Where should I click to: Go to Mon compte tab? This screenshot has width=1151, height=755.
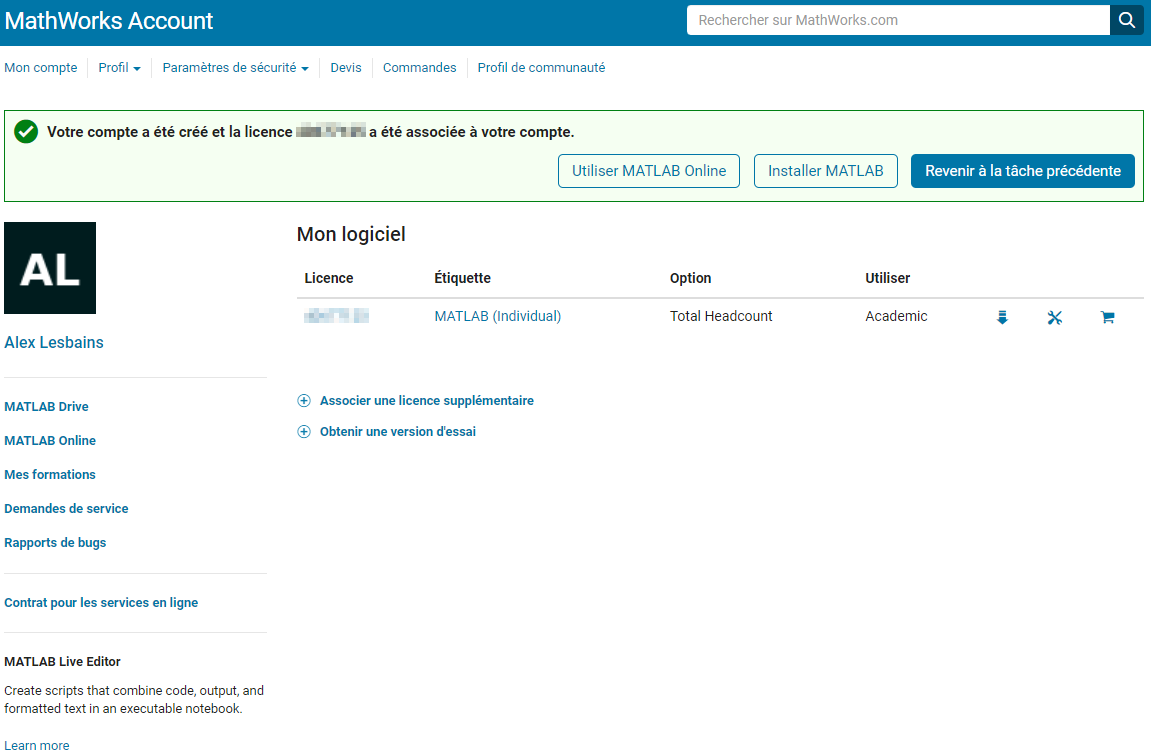tap(40, 68)
